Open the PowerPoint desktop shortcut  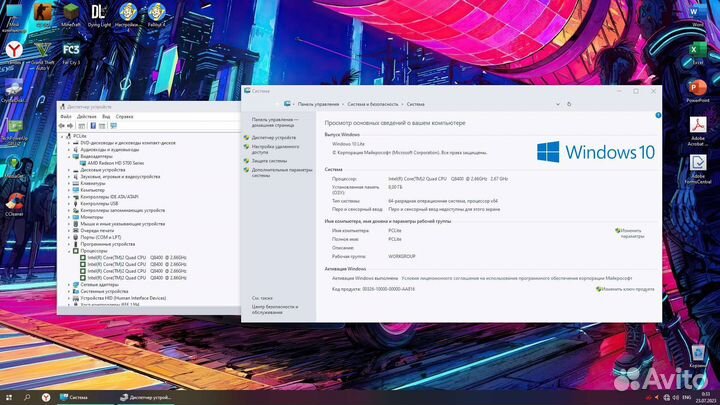(x=698, y=90)
